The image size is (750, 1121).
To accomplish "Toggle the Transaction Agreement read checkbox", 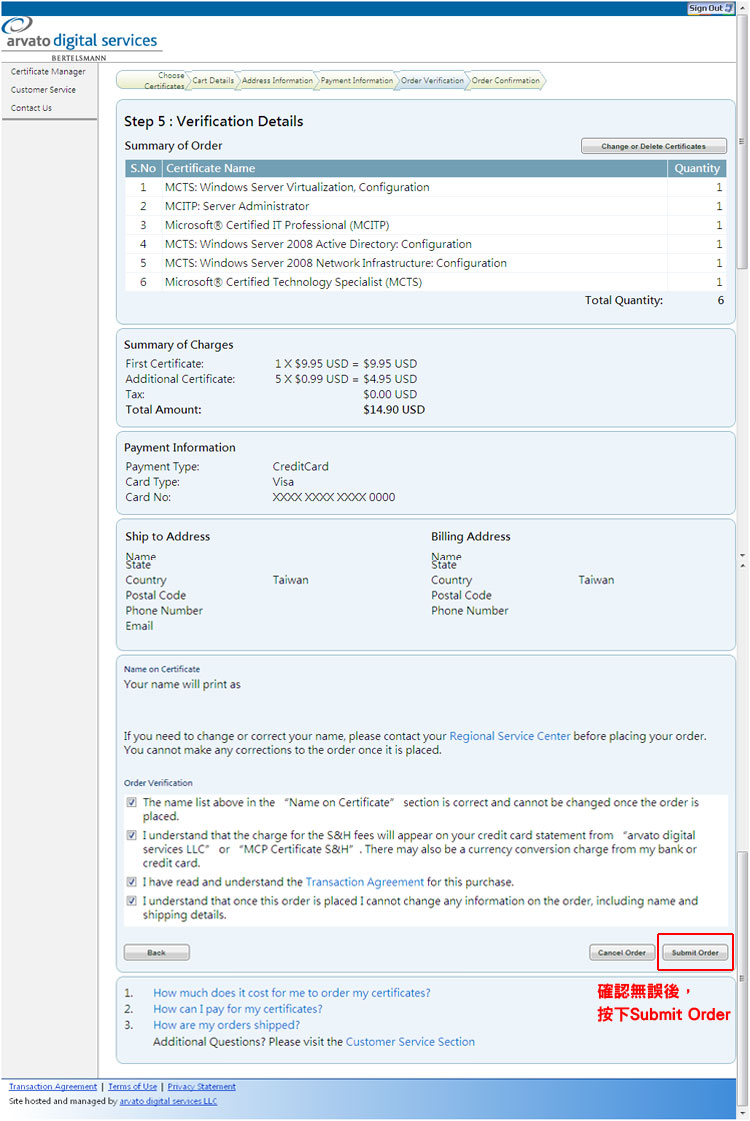I will pyautogui.click(x=132, y=882).
